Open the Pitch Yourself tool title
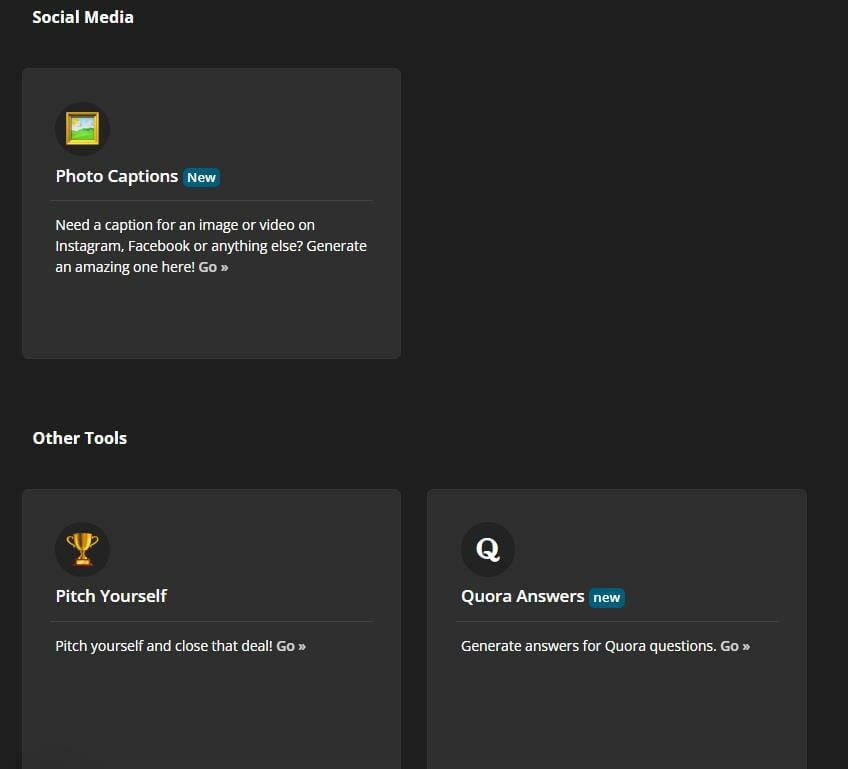The height and width of the screenshot is (769, 848). (111, 596)
